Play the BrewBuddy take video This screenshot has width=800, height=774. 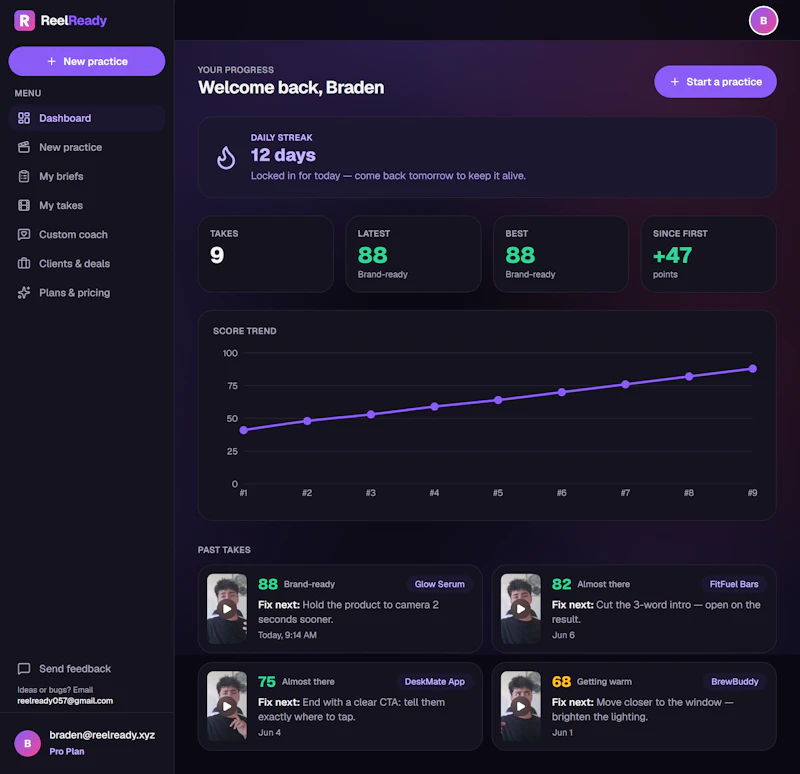click(521, 706)
